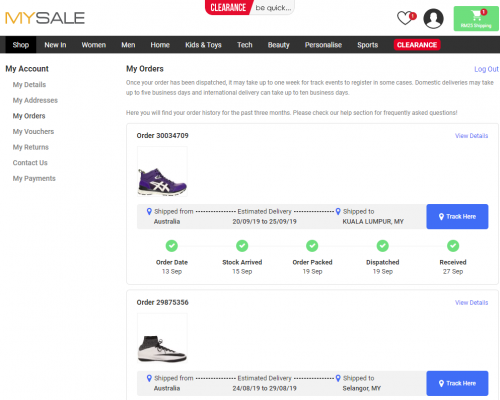Click estimated delivery 20/09/19 to 25/09/19

tap(264, 222)
